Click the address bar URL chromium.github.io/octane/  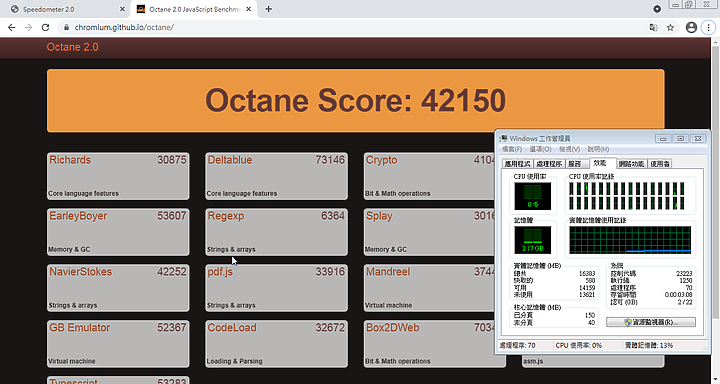pyautogui.click(x=124, y=28)
